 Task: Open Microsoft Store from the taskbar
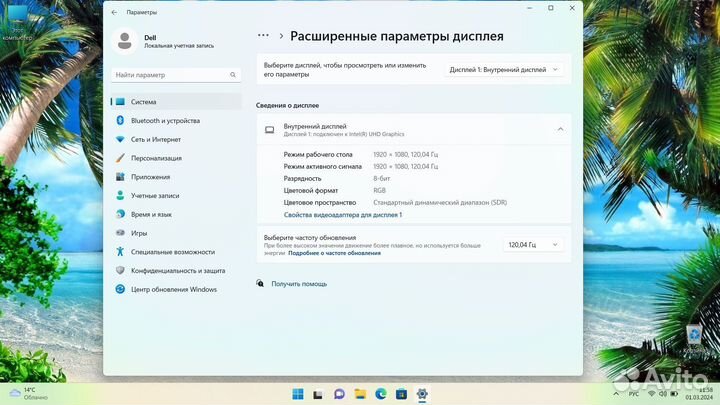click(401, 394)
